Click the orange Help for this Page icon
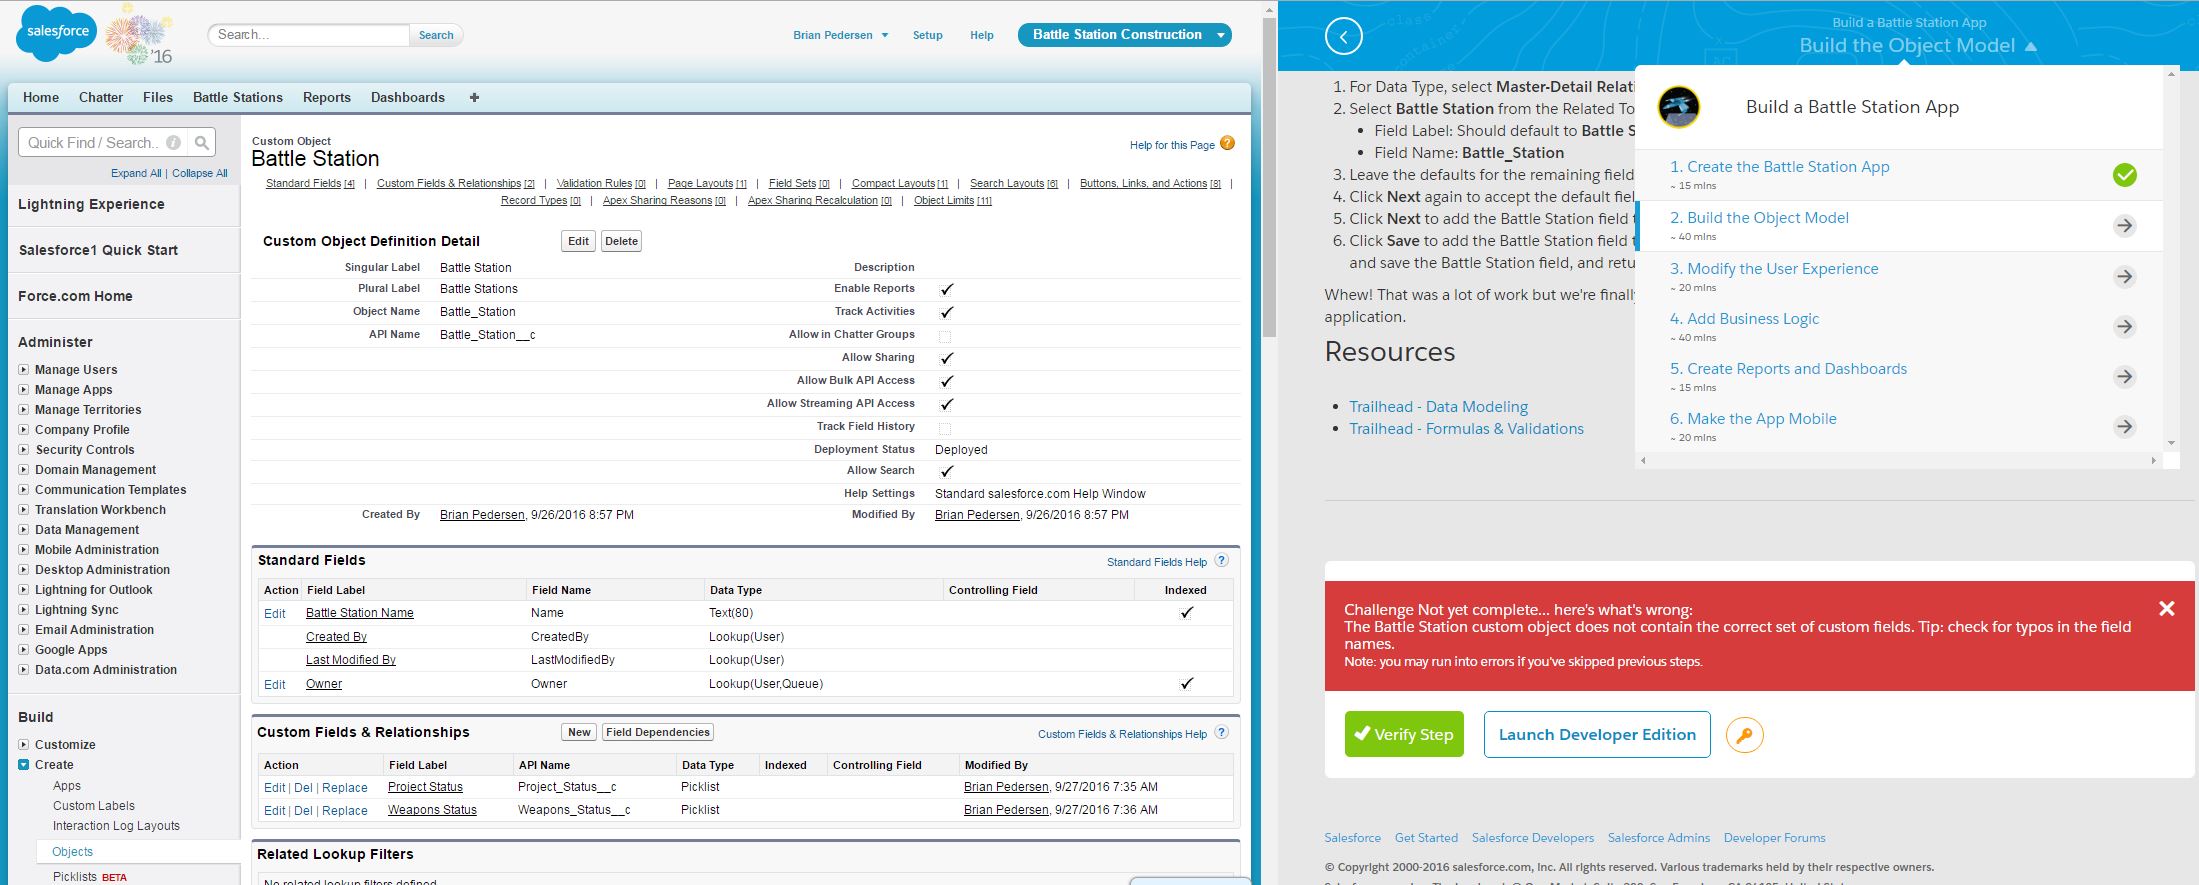The image size is (2199, 885). tap(1227, 144)
